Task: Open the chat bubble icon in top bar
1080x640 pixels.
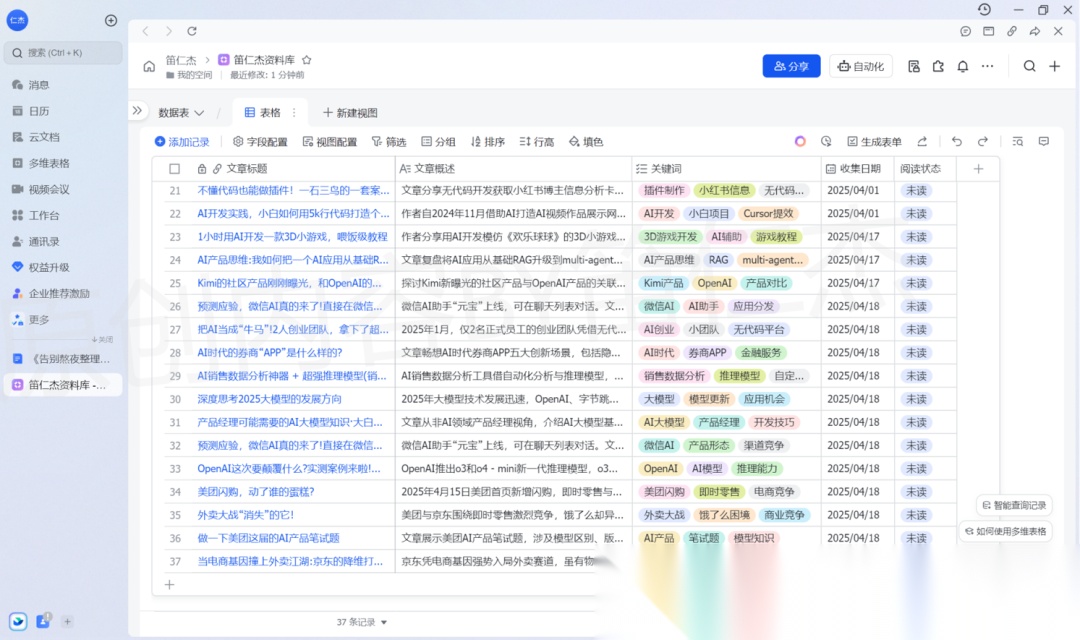Action: (966, 31)
